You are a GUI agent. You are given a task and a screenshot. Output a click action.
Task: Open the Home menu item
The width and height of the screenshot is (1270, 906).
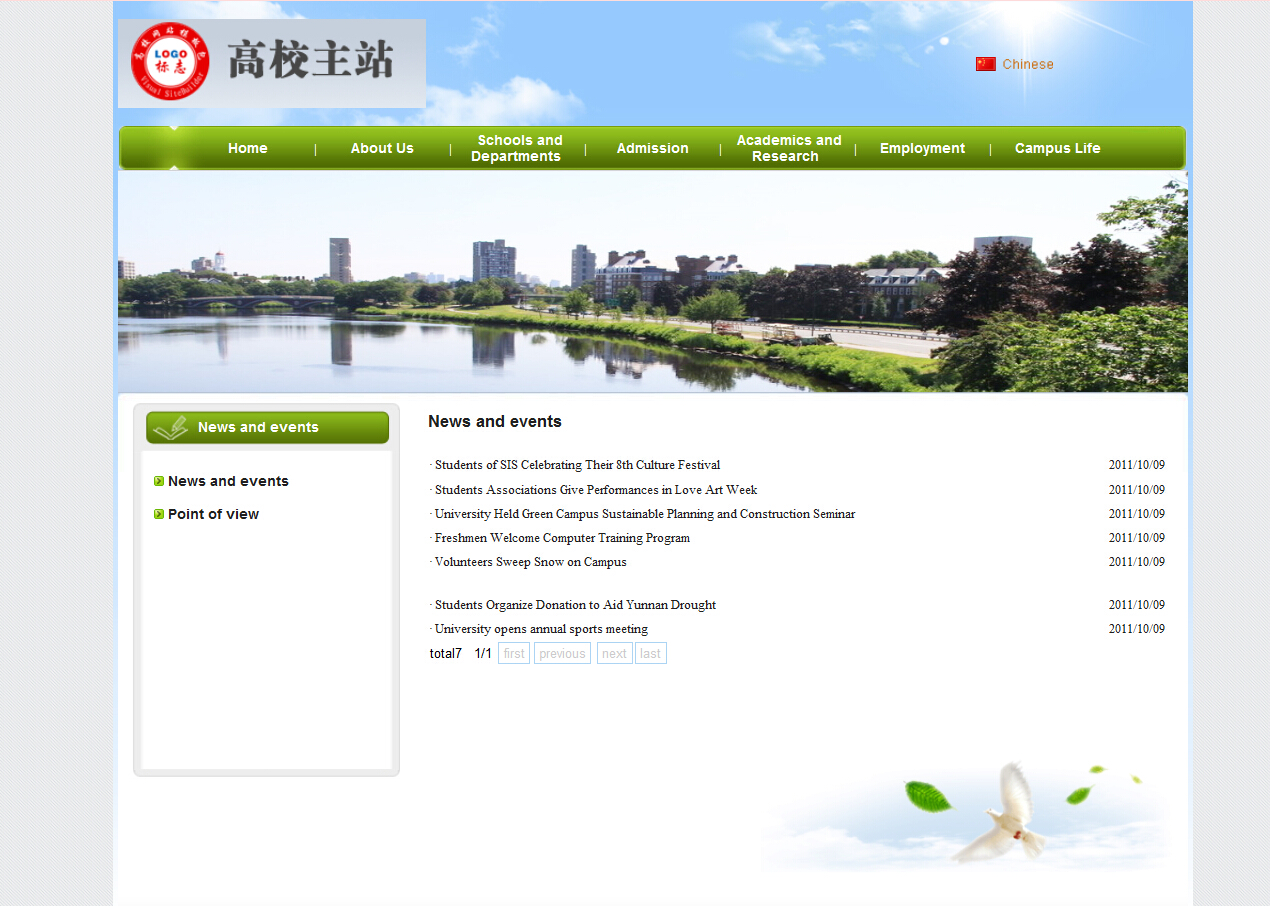[248, 148]
